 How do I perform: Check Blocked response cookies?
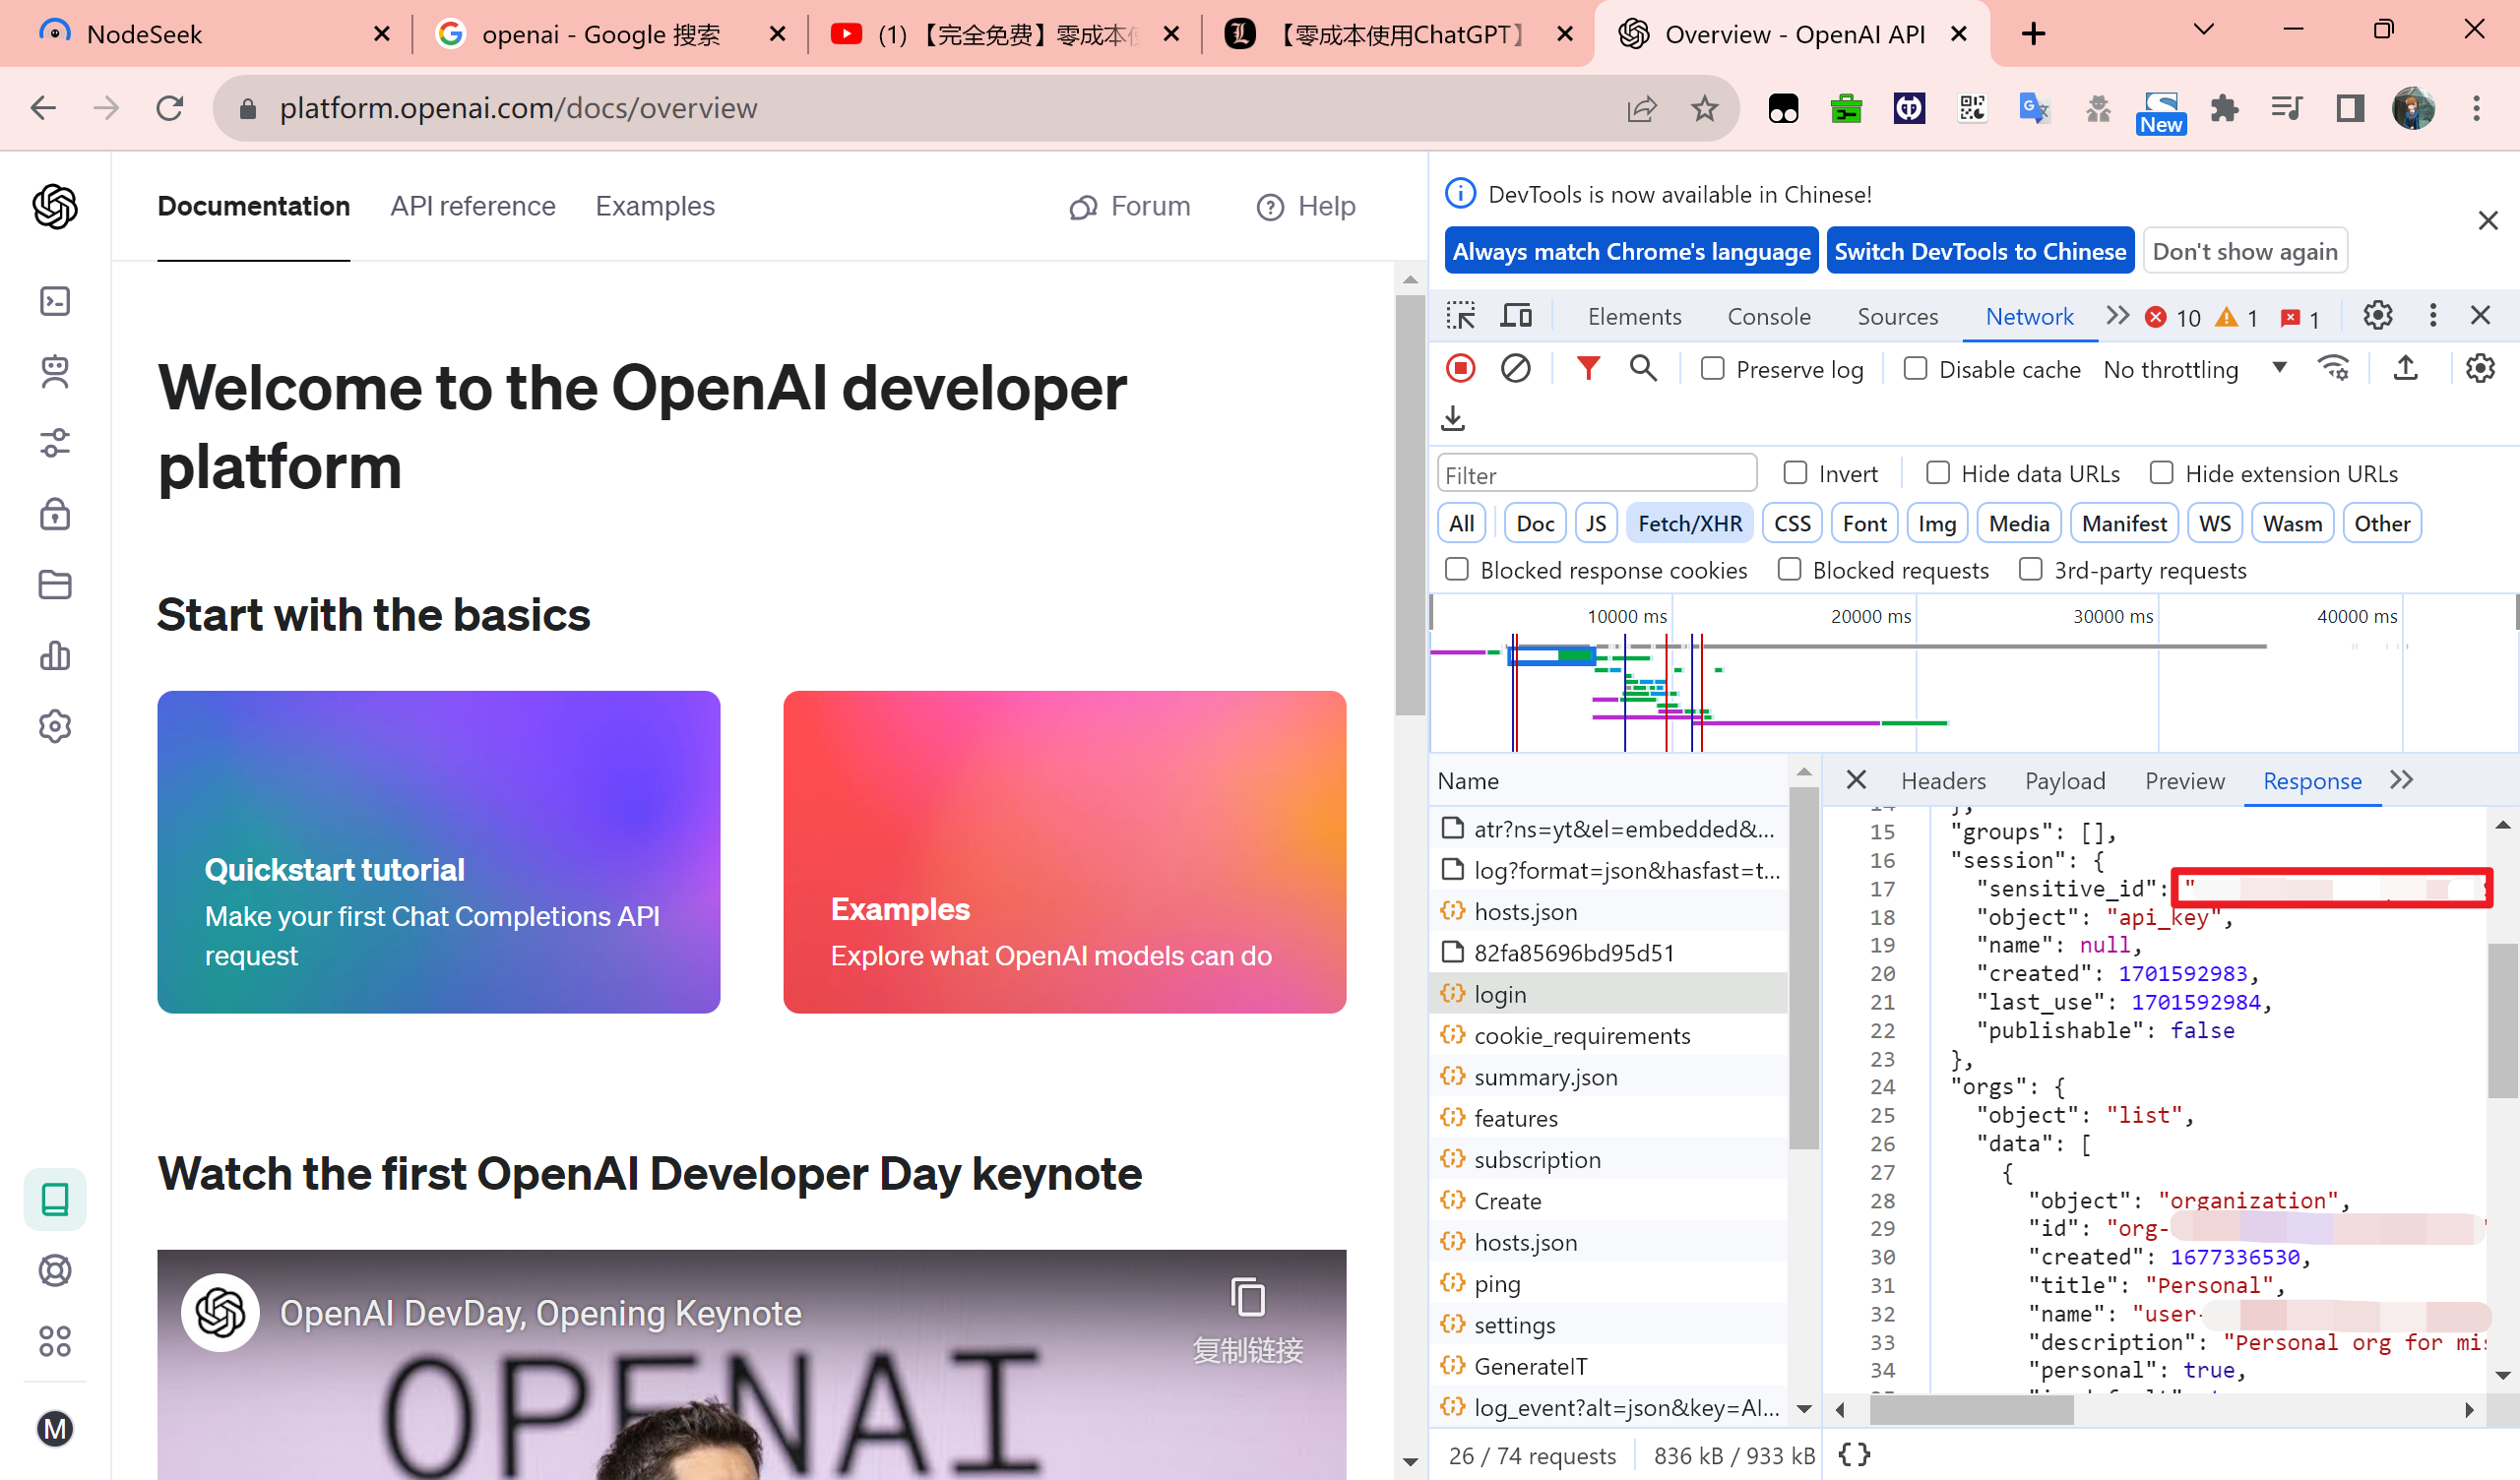pos(1457,569)
